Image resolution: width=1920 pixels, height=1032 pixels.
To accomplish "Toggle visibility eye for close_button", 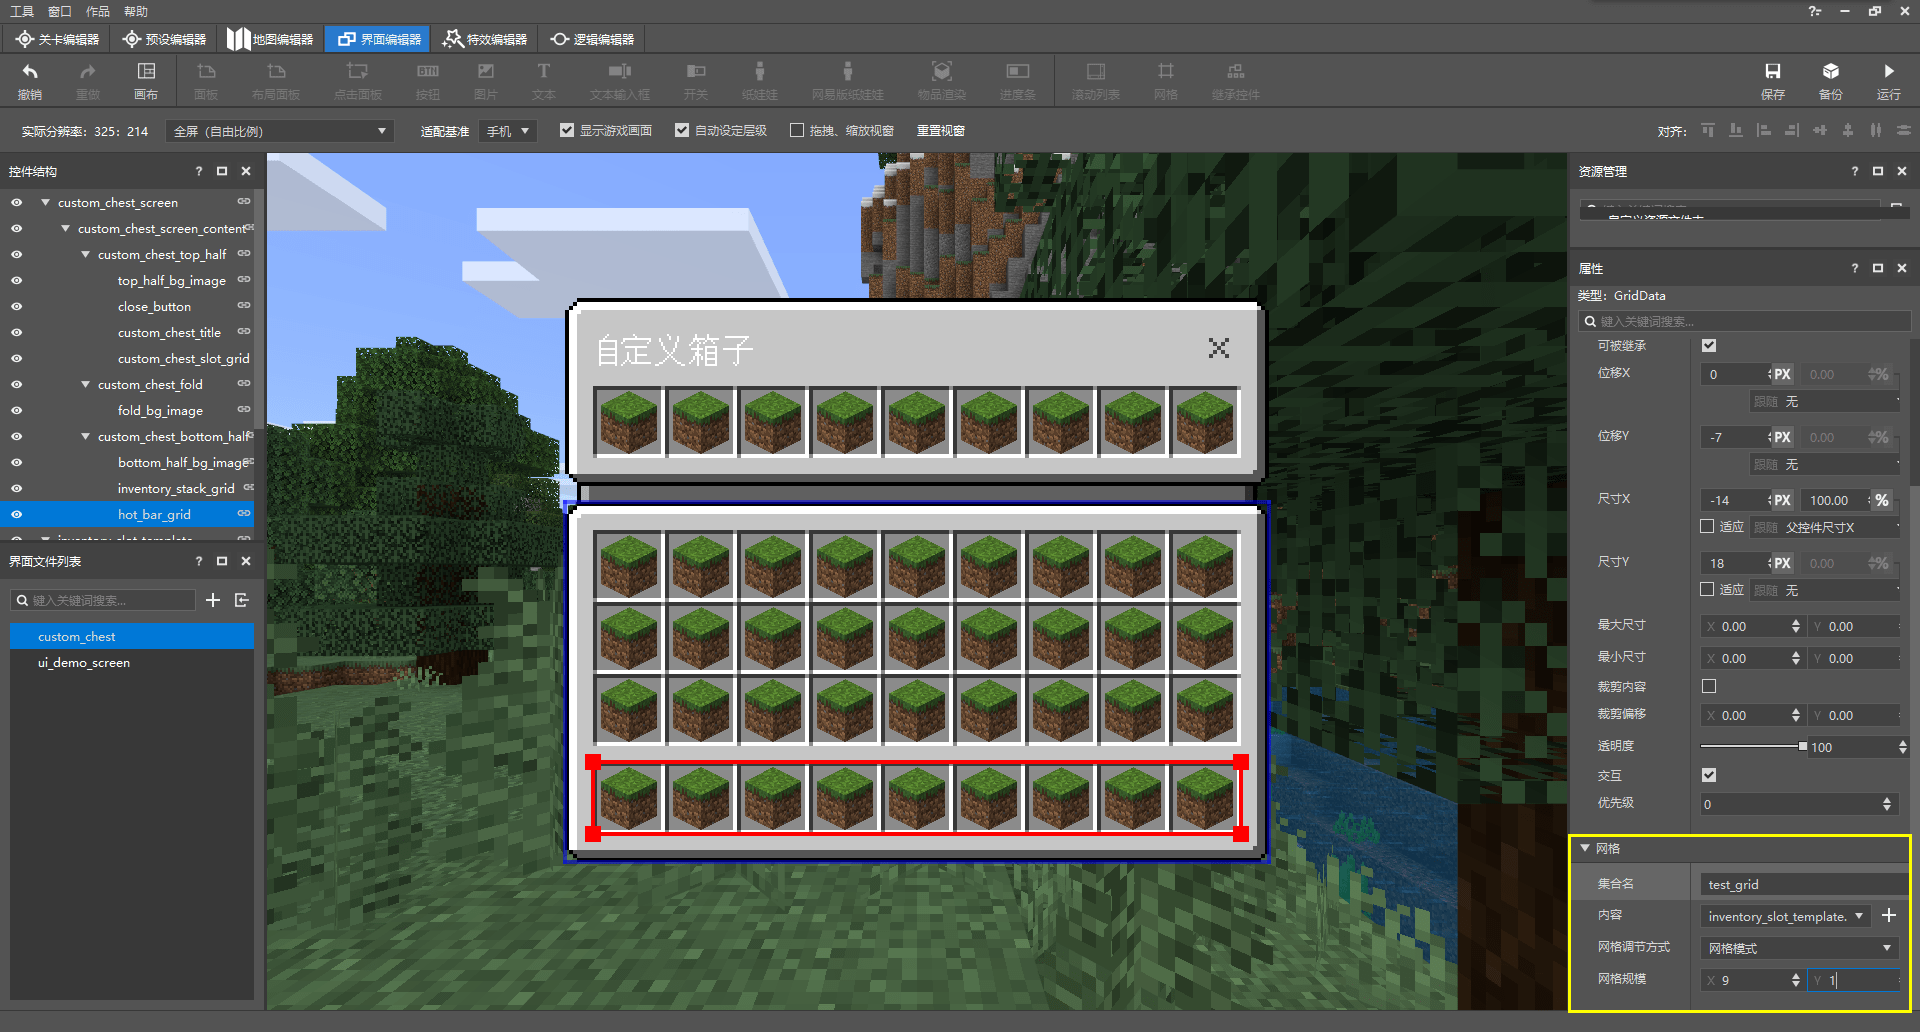I will [17, 307].
